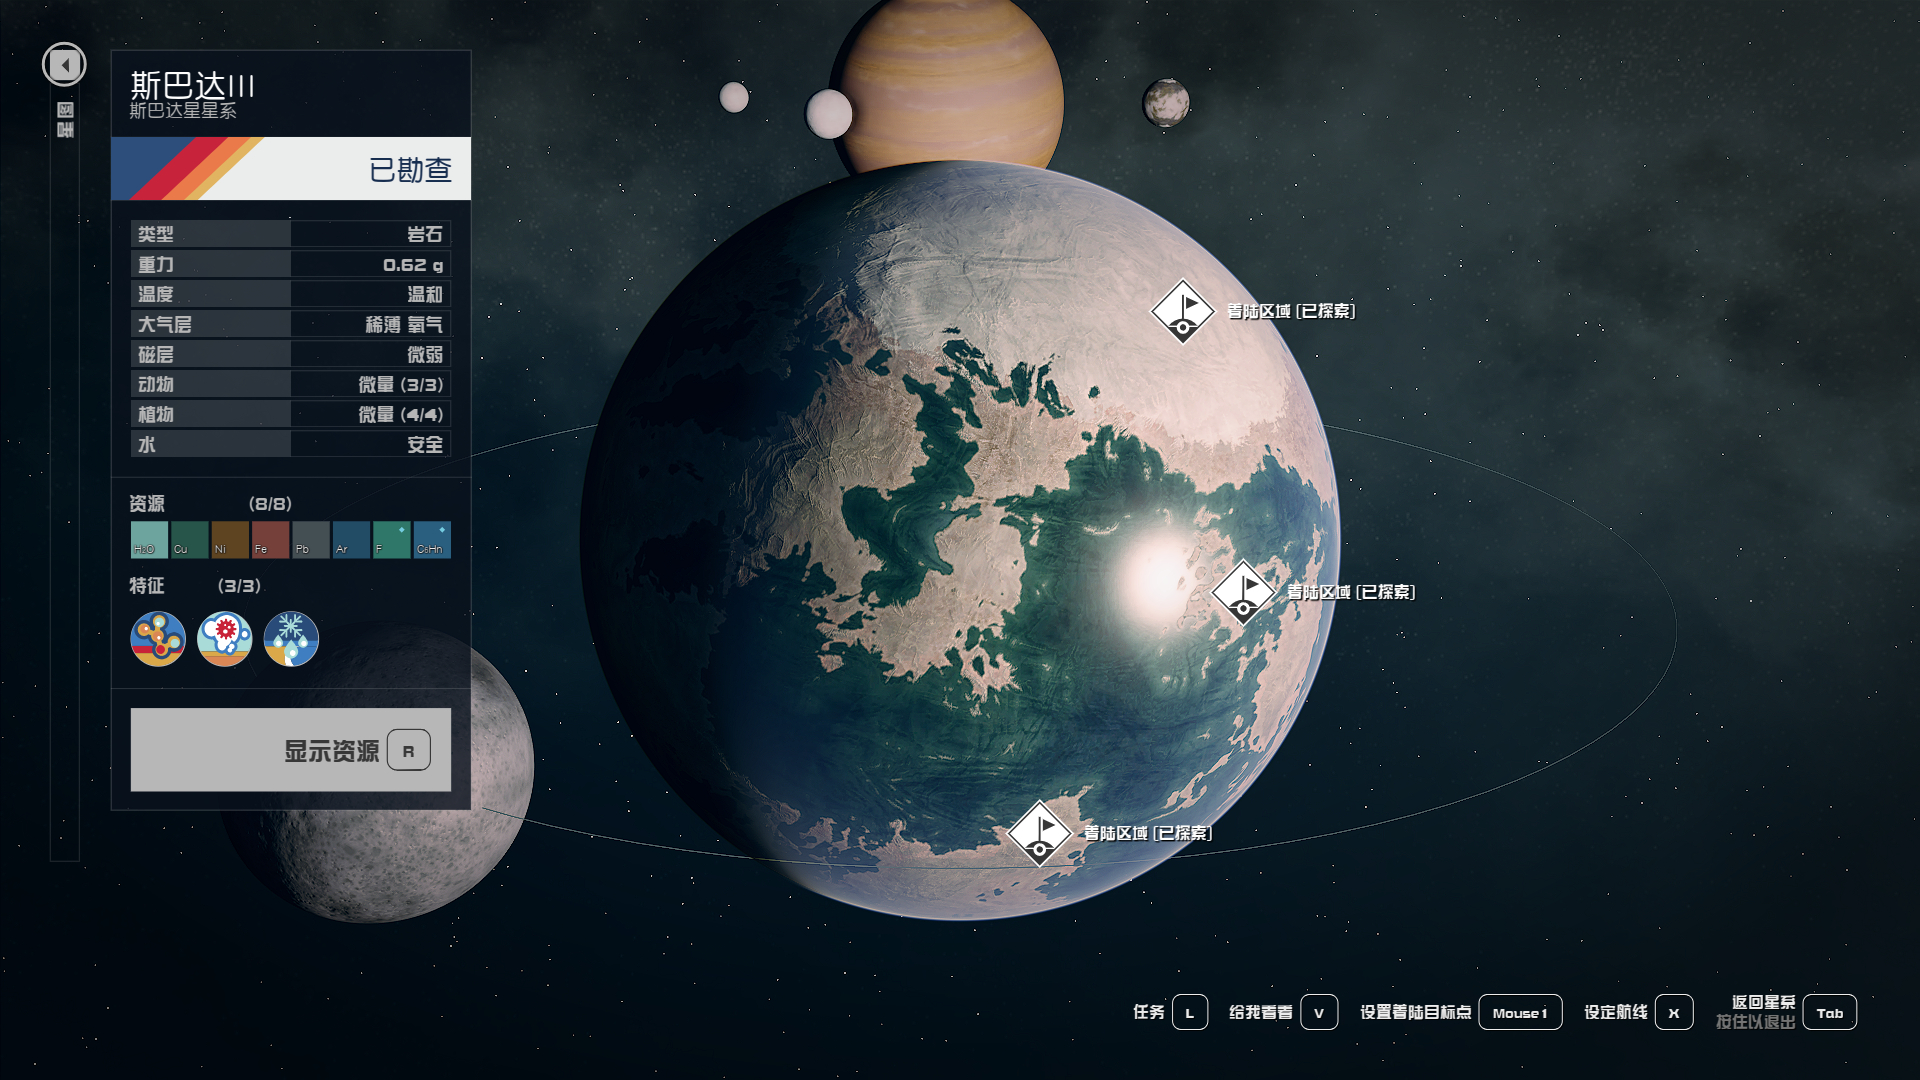Click the 水 安全 water row
This screenshot has width=1920, height=1080.
tap(291, 444)
